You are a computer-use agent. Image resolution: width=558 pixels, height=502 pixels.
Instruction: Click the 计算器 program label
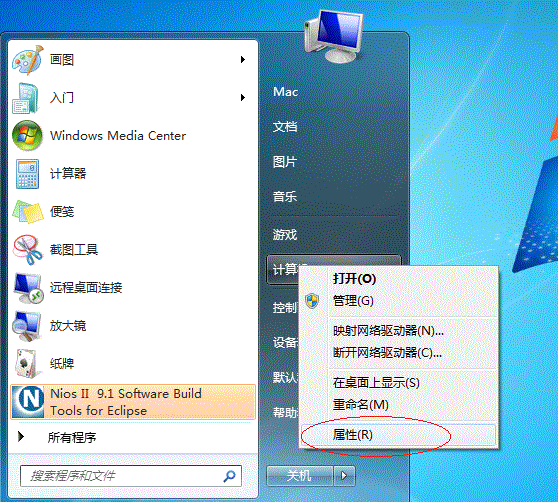68,174
